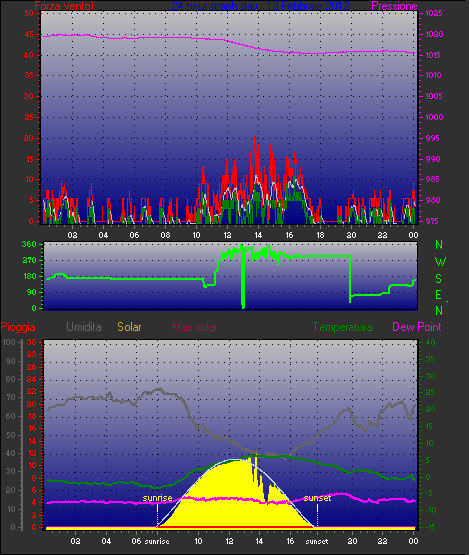Click the sunset marker on solar graph
The image size is (469, 555).
(x=317, y=498)
